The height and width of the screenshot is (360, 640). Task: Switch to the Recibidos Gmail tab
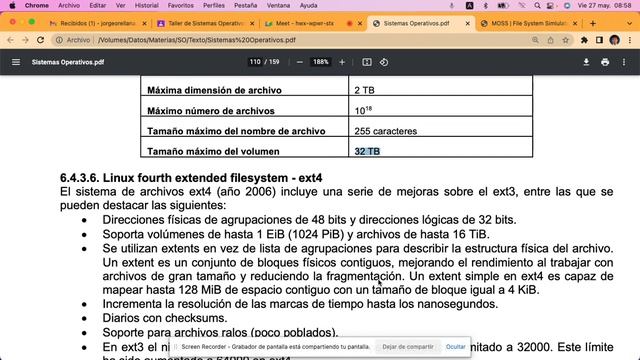pyautogui.click(x=98, y=24)
